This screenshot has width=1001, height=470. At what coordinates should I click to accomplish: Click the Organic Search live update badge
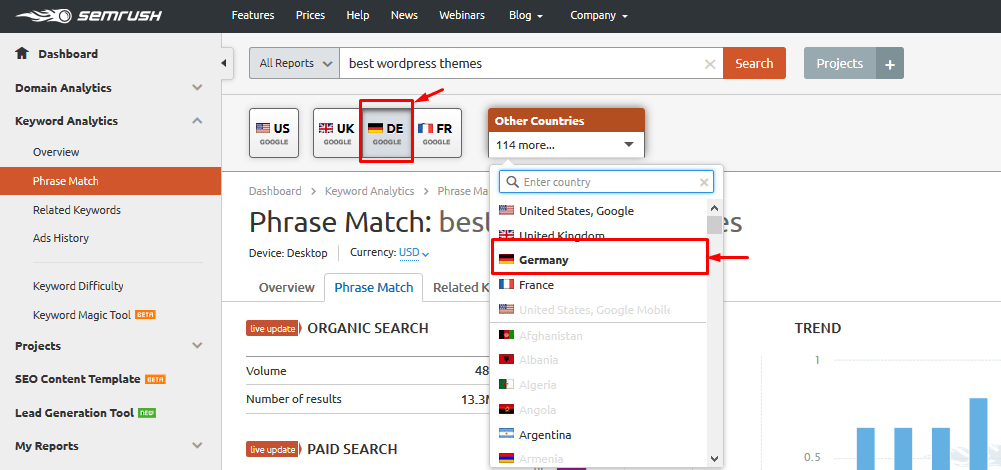point(273,328)
